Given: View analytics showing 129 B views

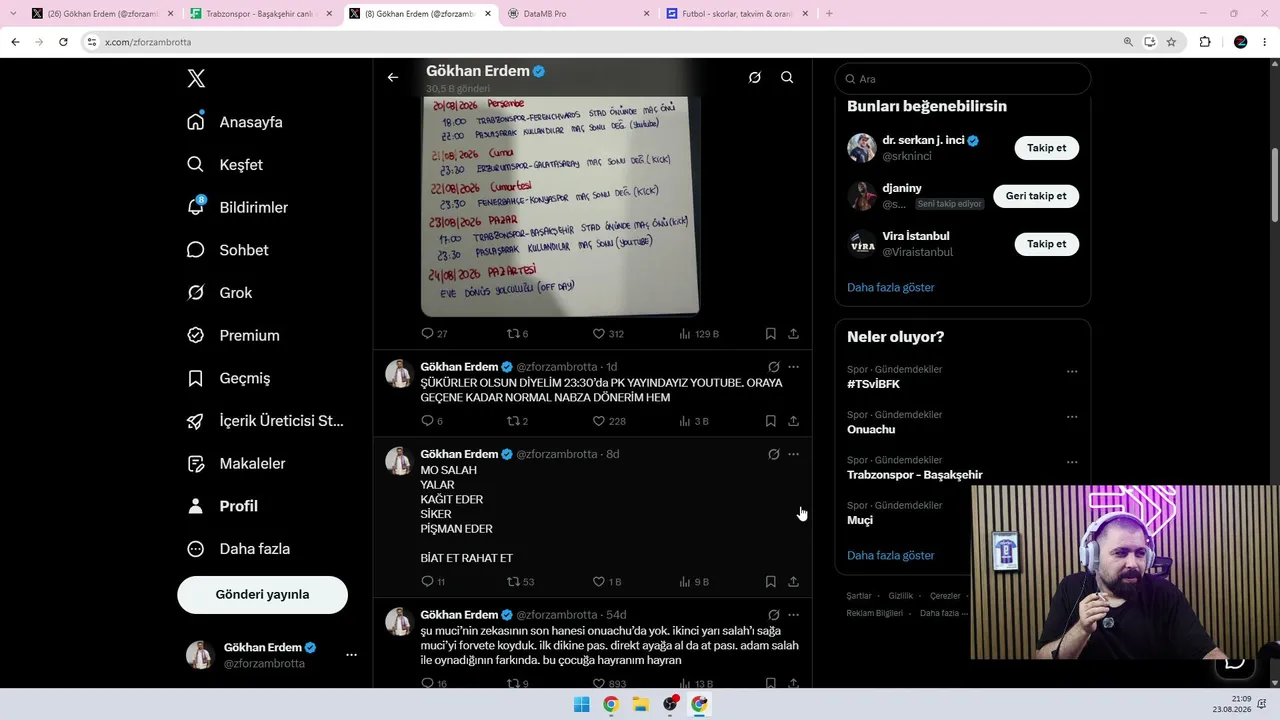Looking at the screenshot, I should click(x=699, y=334).
